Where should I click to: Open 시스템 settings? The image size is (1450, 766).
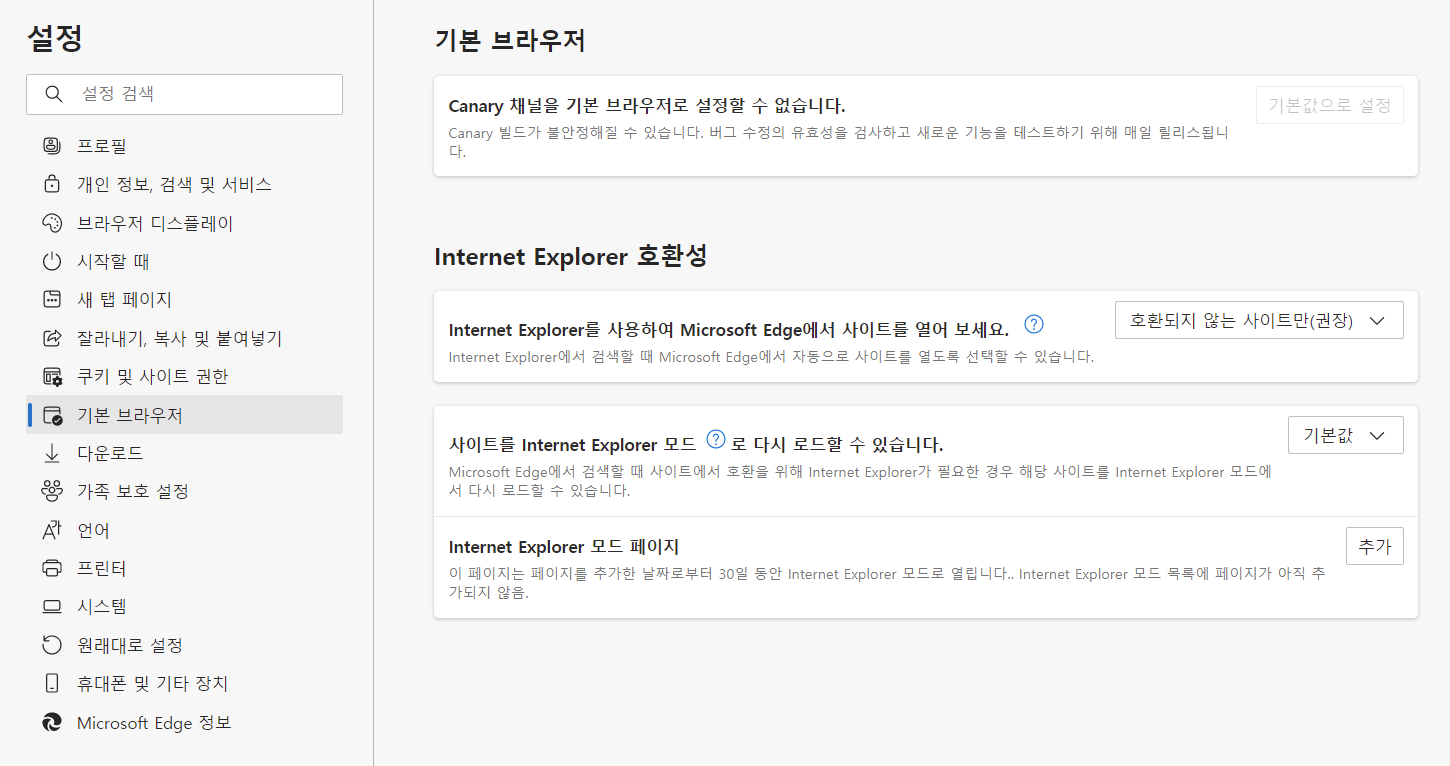point(184,607)
